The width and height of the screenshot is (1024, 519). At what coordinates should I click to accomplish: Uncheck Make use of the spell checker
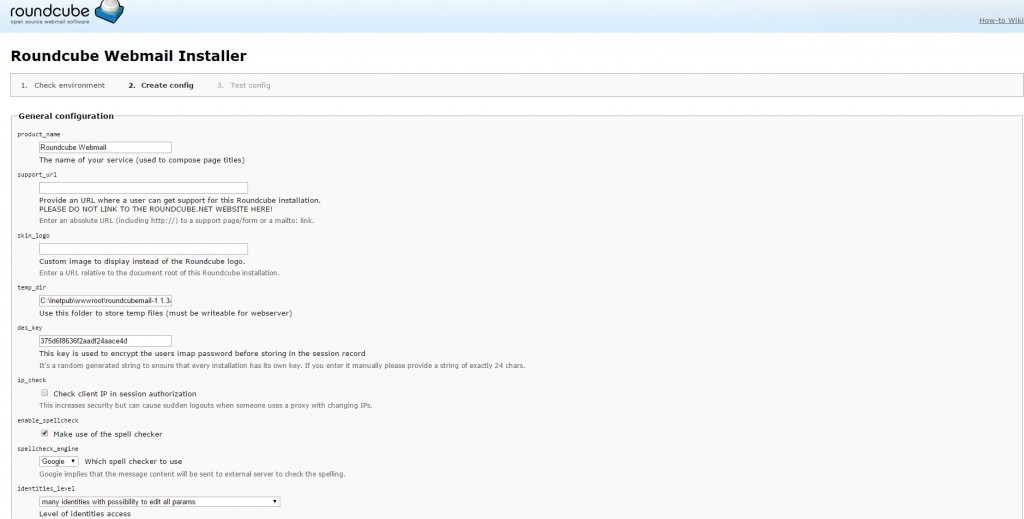[44, 433]
